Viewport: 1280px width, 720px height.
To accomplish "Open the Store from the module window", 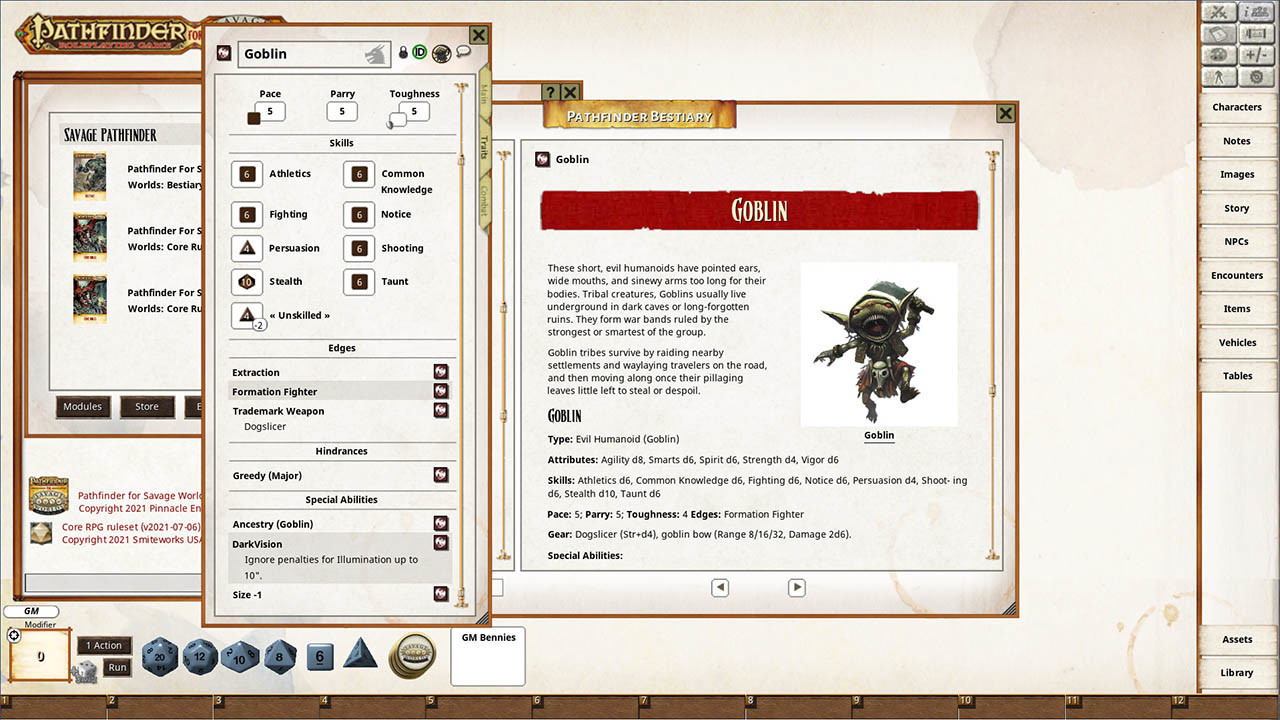I will tap(147, 407).
